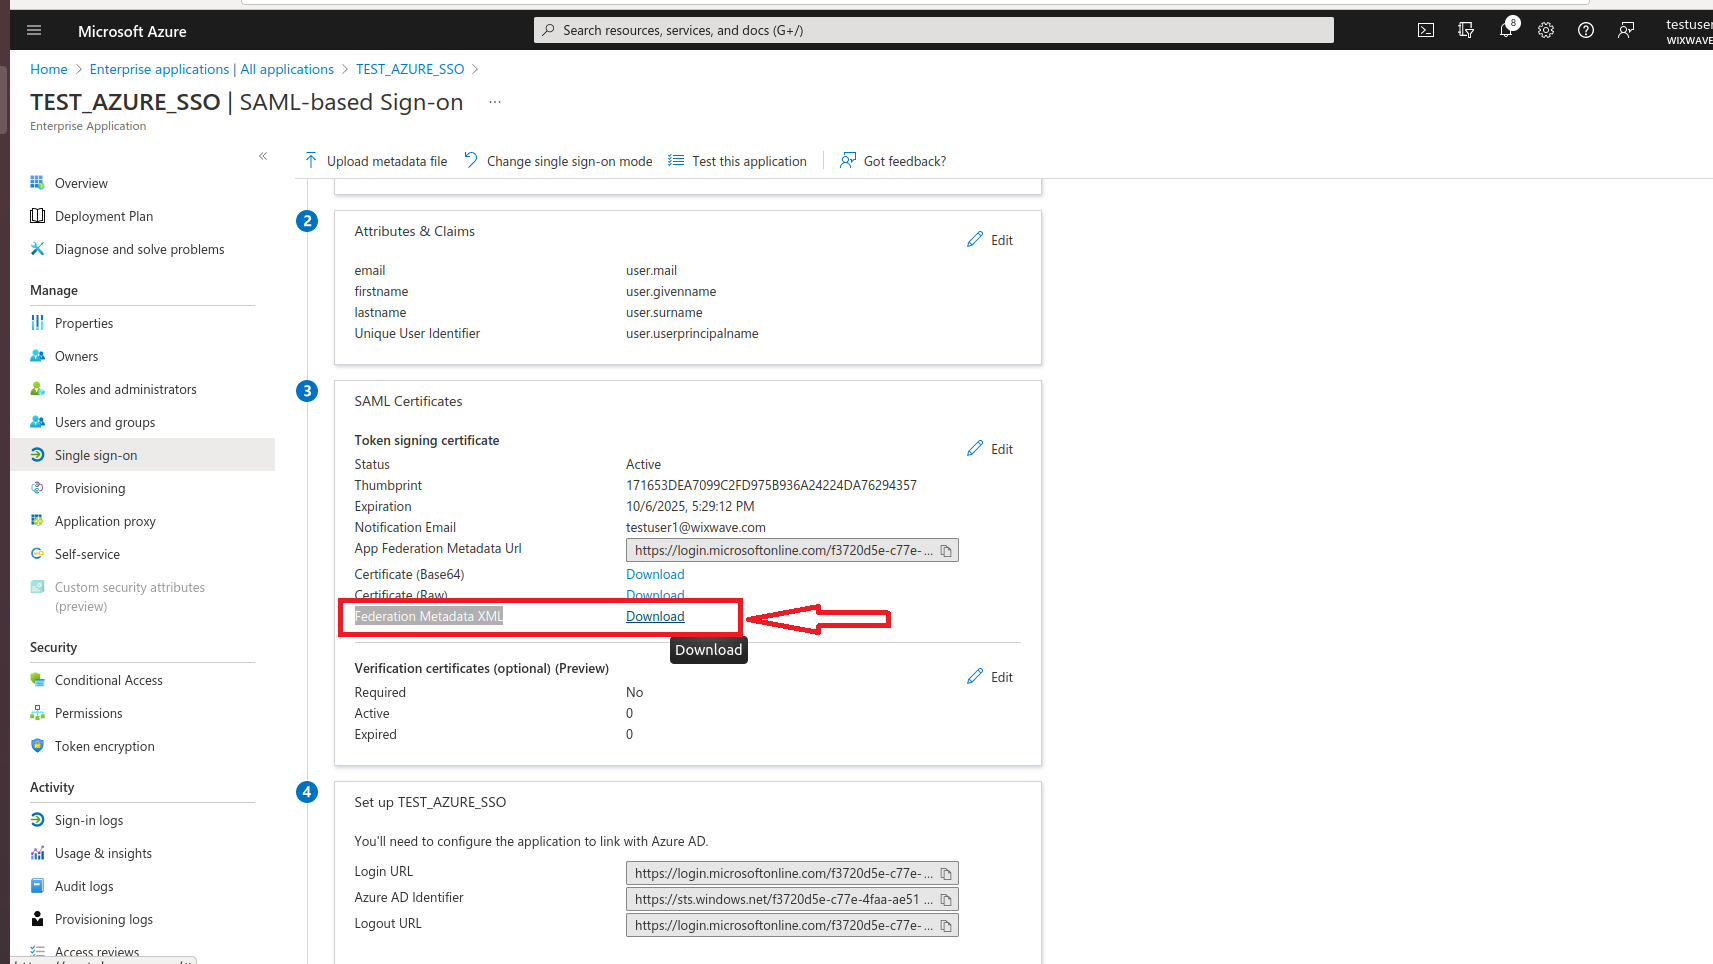Open the Help question mark icon
This screenshot has width=1713, height=964.
pos(1586,30)
